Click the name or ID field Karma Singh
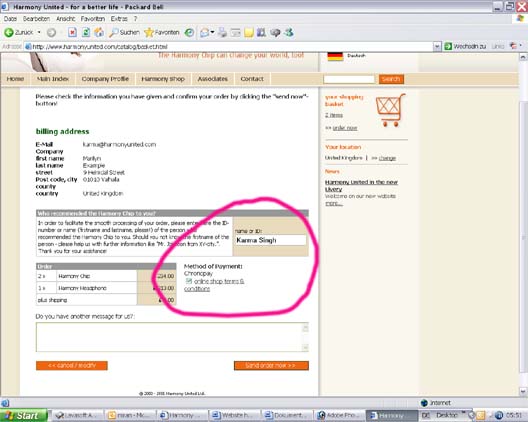528x422 pixels. [271, 240]
